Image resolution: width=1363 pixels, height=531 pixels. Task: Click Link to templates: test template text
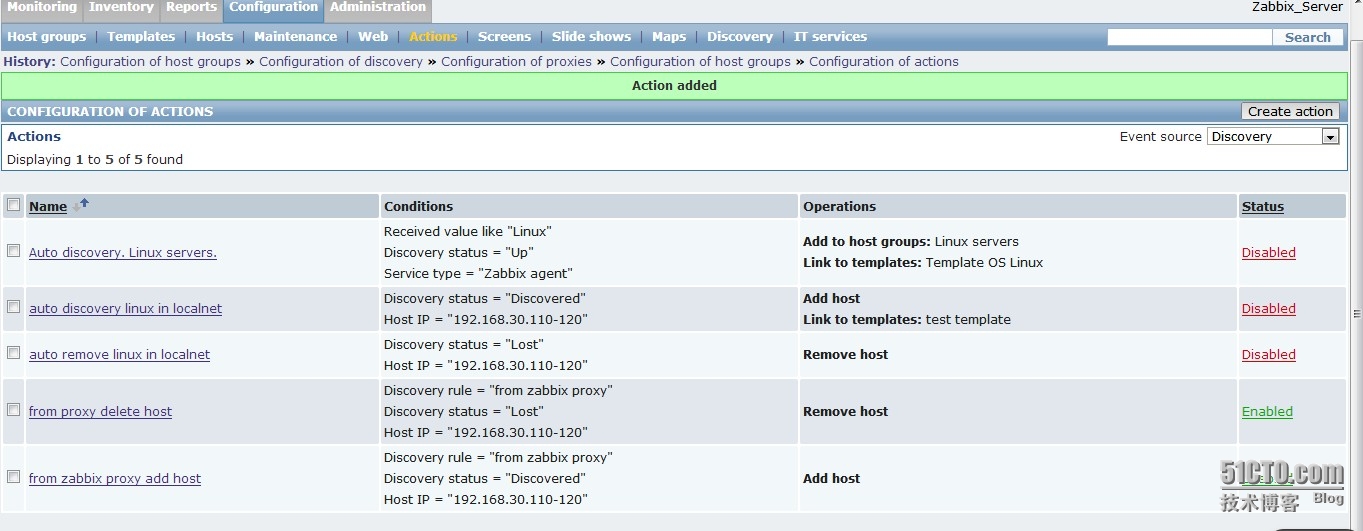pyautogui.click(x=907, y=320)
